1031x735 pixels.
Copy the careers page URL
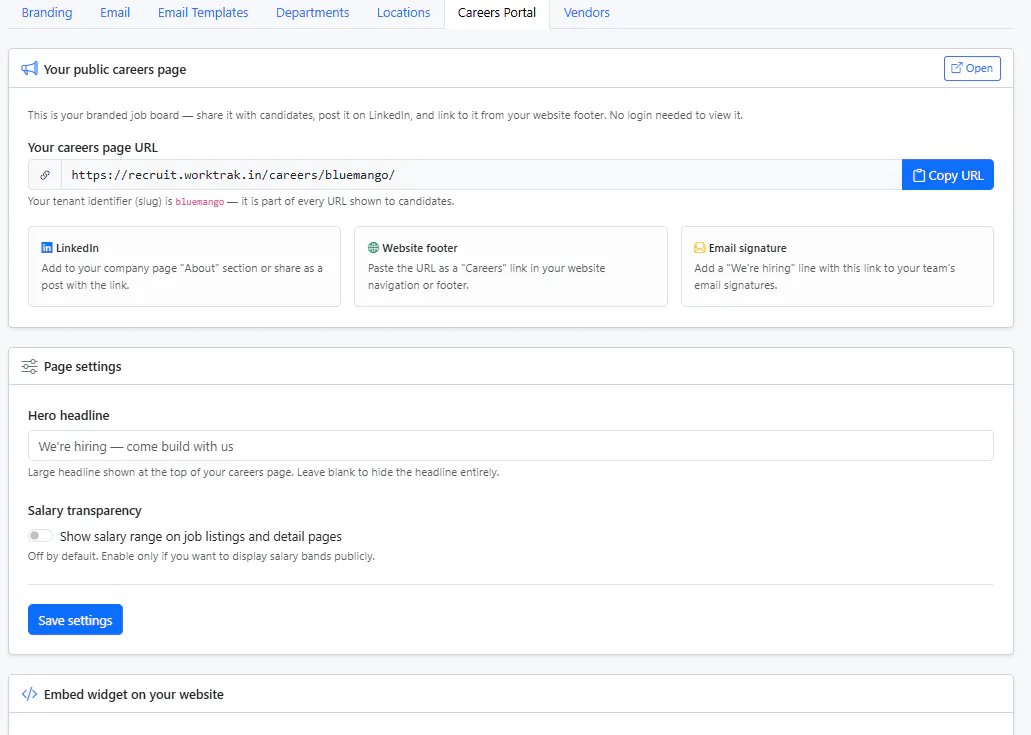click(947, 175)
